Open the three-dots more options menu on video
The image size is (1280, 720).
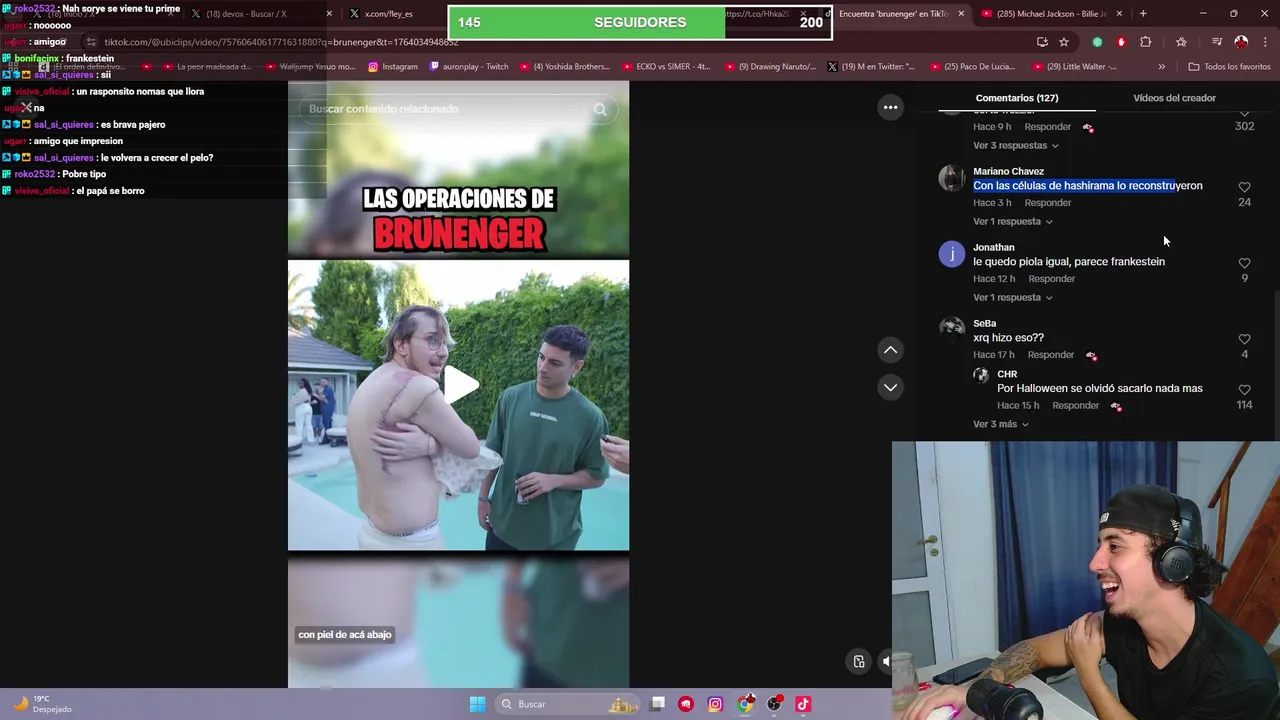890,107
